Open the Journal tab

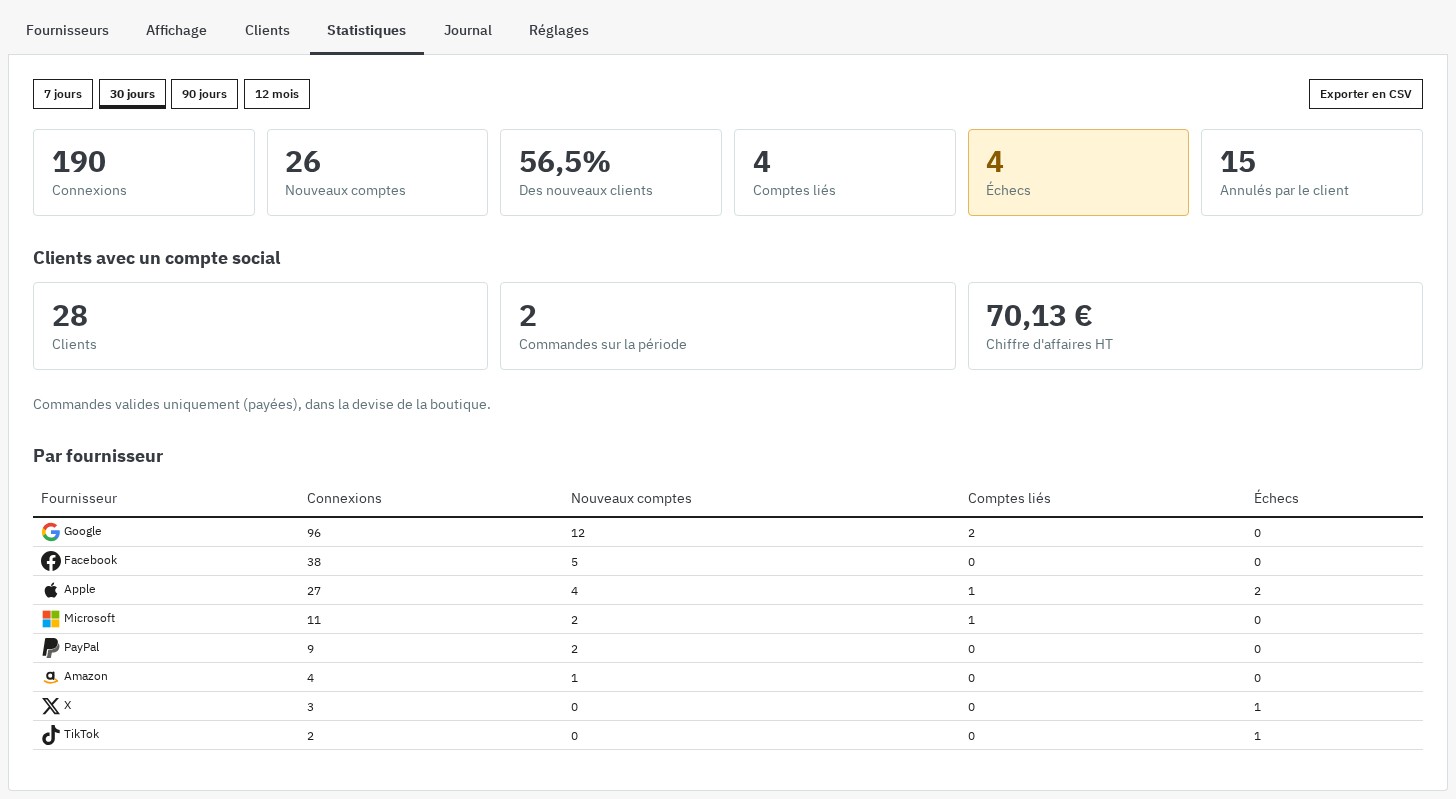(468, 30)
